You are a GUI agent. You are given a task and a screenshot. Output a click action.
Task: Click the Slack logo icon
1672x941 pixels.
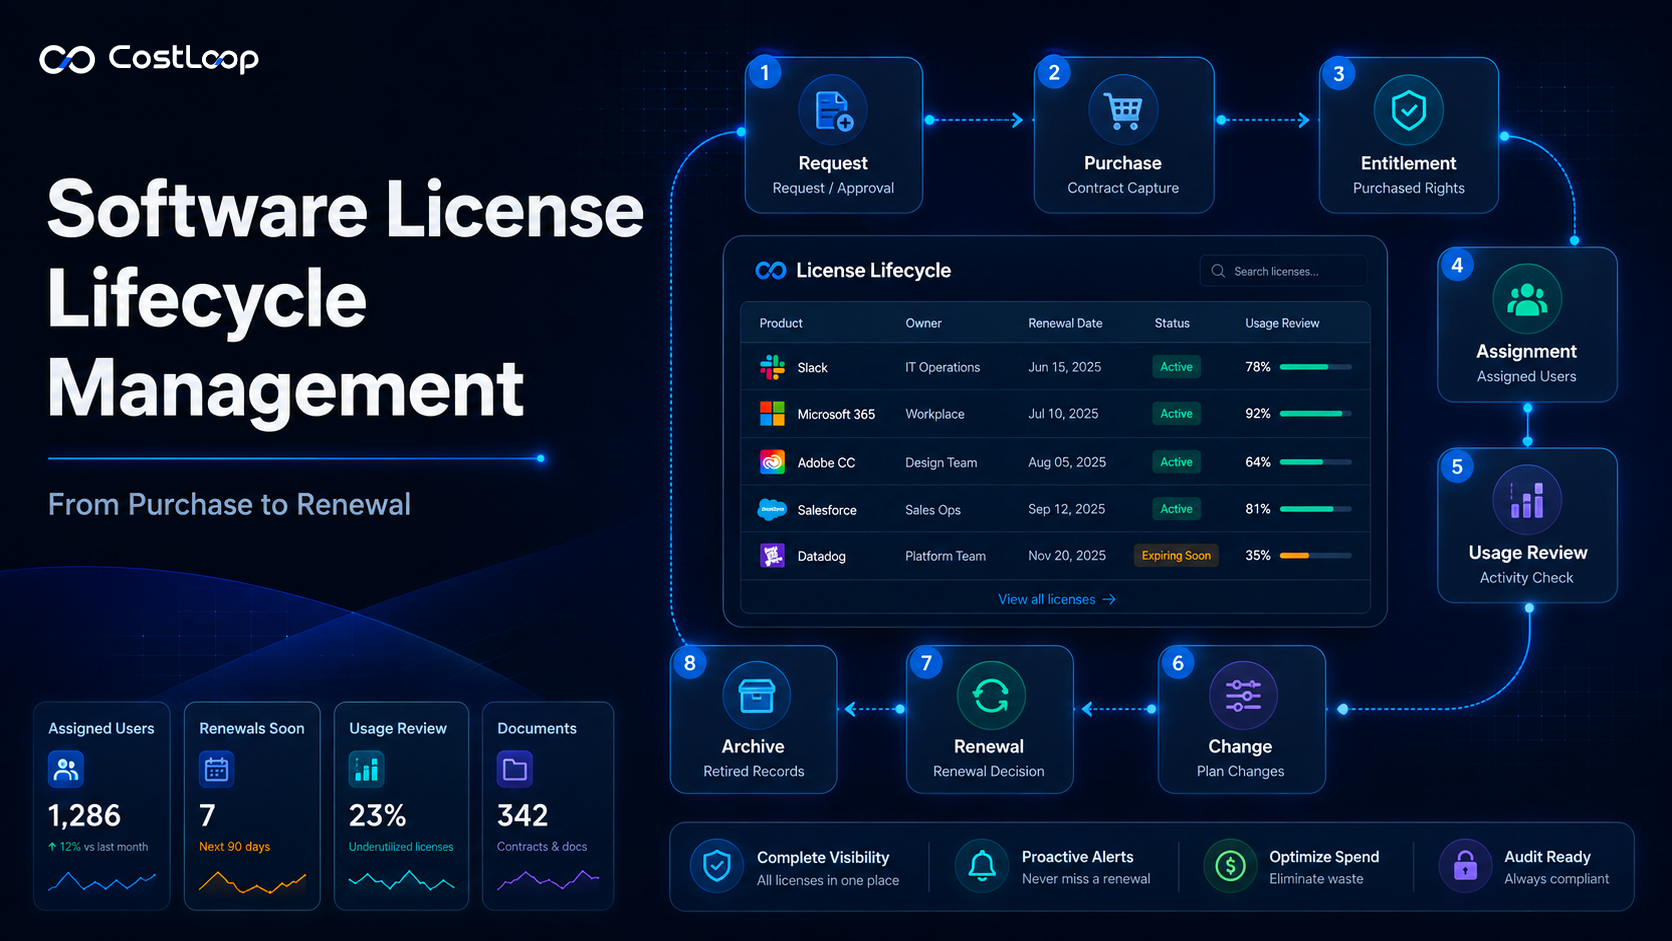pos(772,367)
